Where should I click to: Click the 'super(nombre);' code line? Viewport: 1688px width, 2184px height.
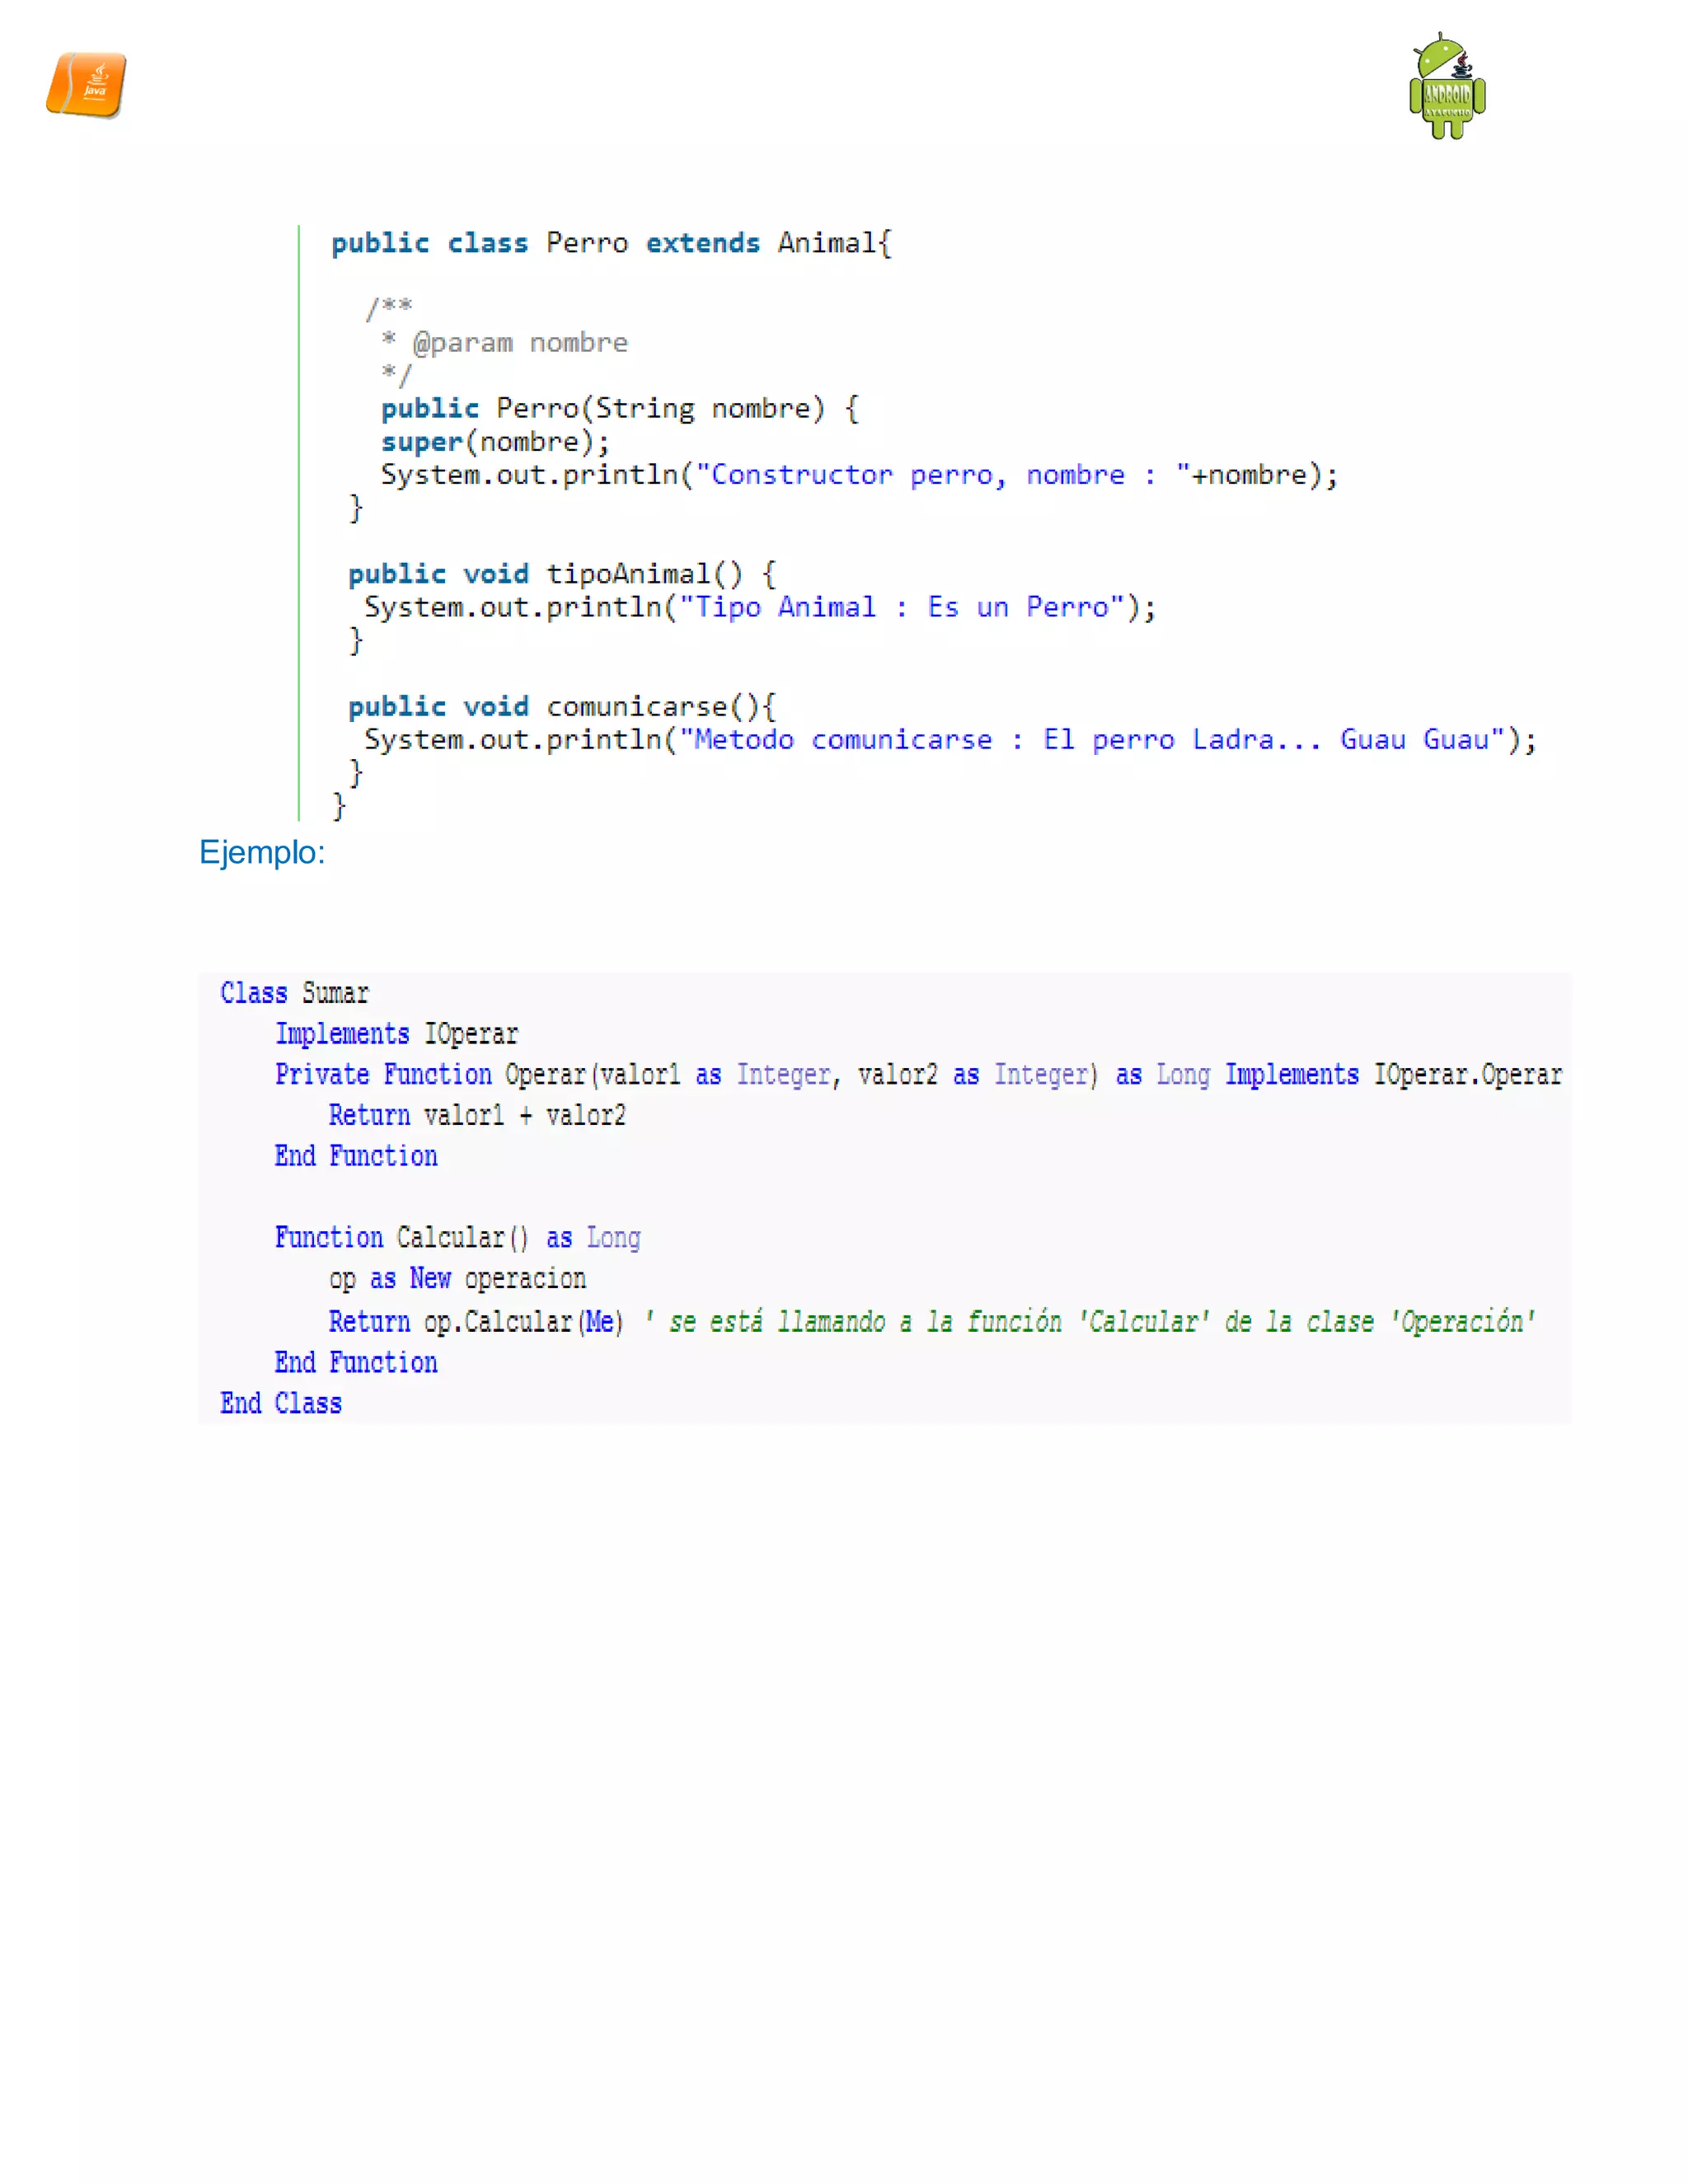coord(494,442)
